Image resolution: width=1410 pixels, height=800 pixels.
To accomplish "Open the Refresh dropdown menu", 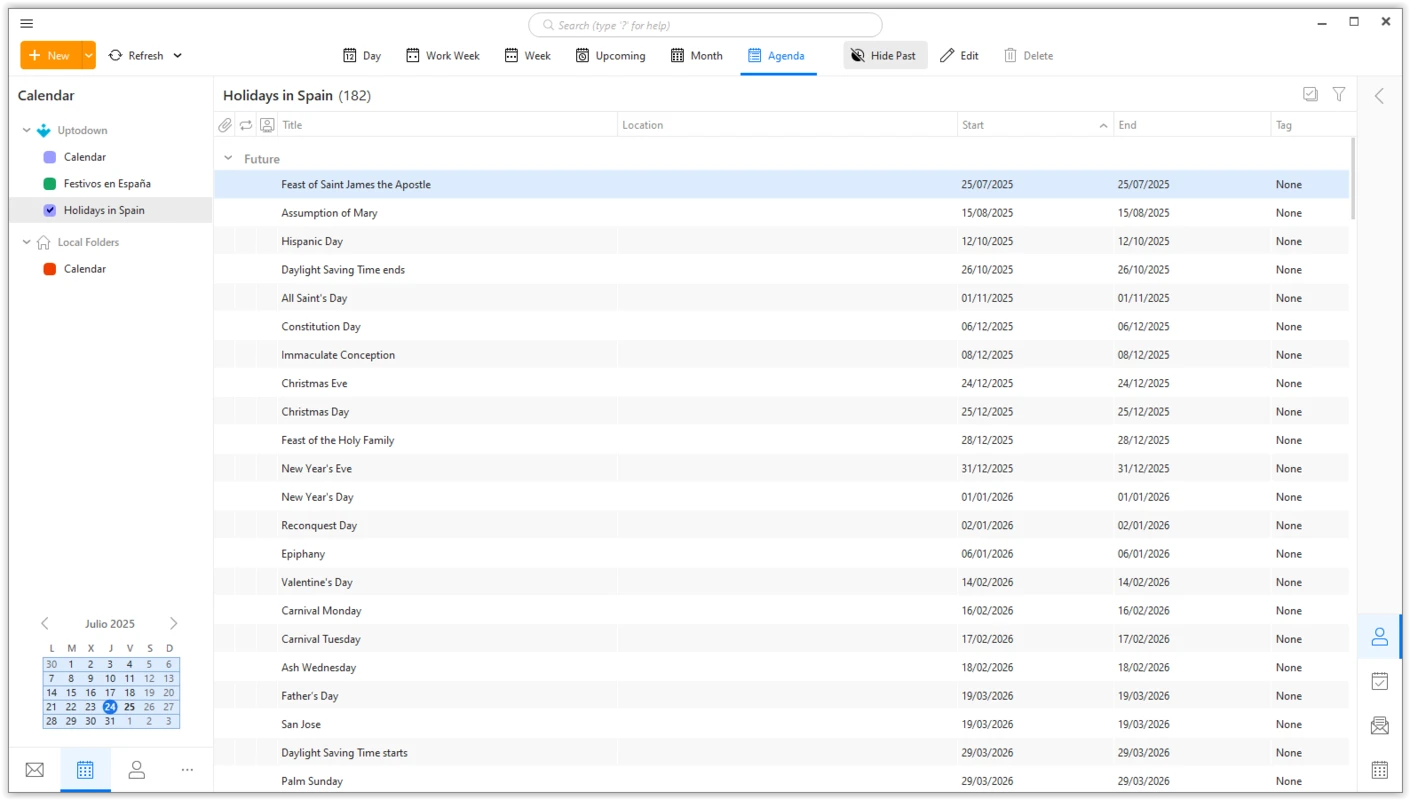I will 179,55.
